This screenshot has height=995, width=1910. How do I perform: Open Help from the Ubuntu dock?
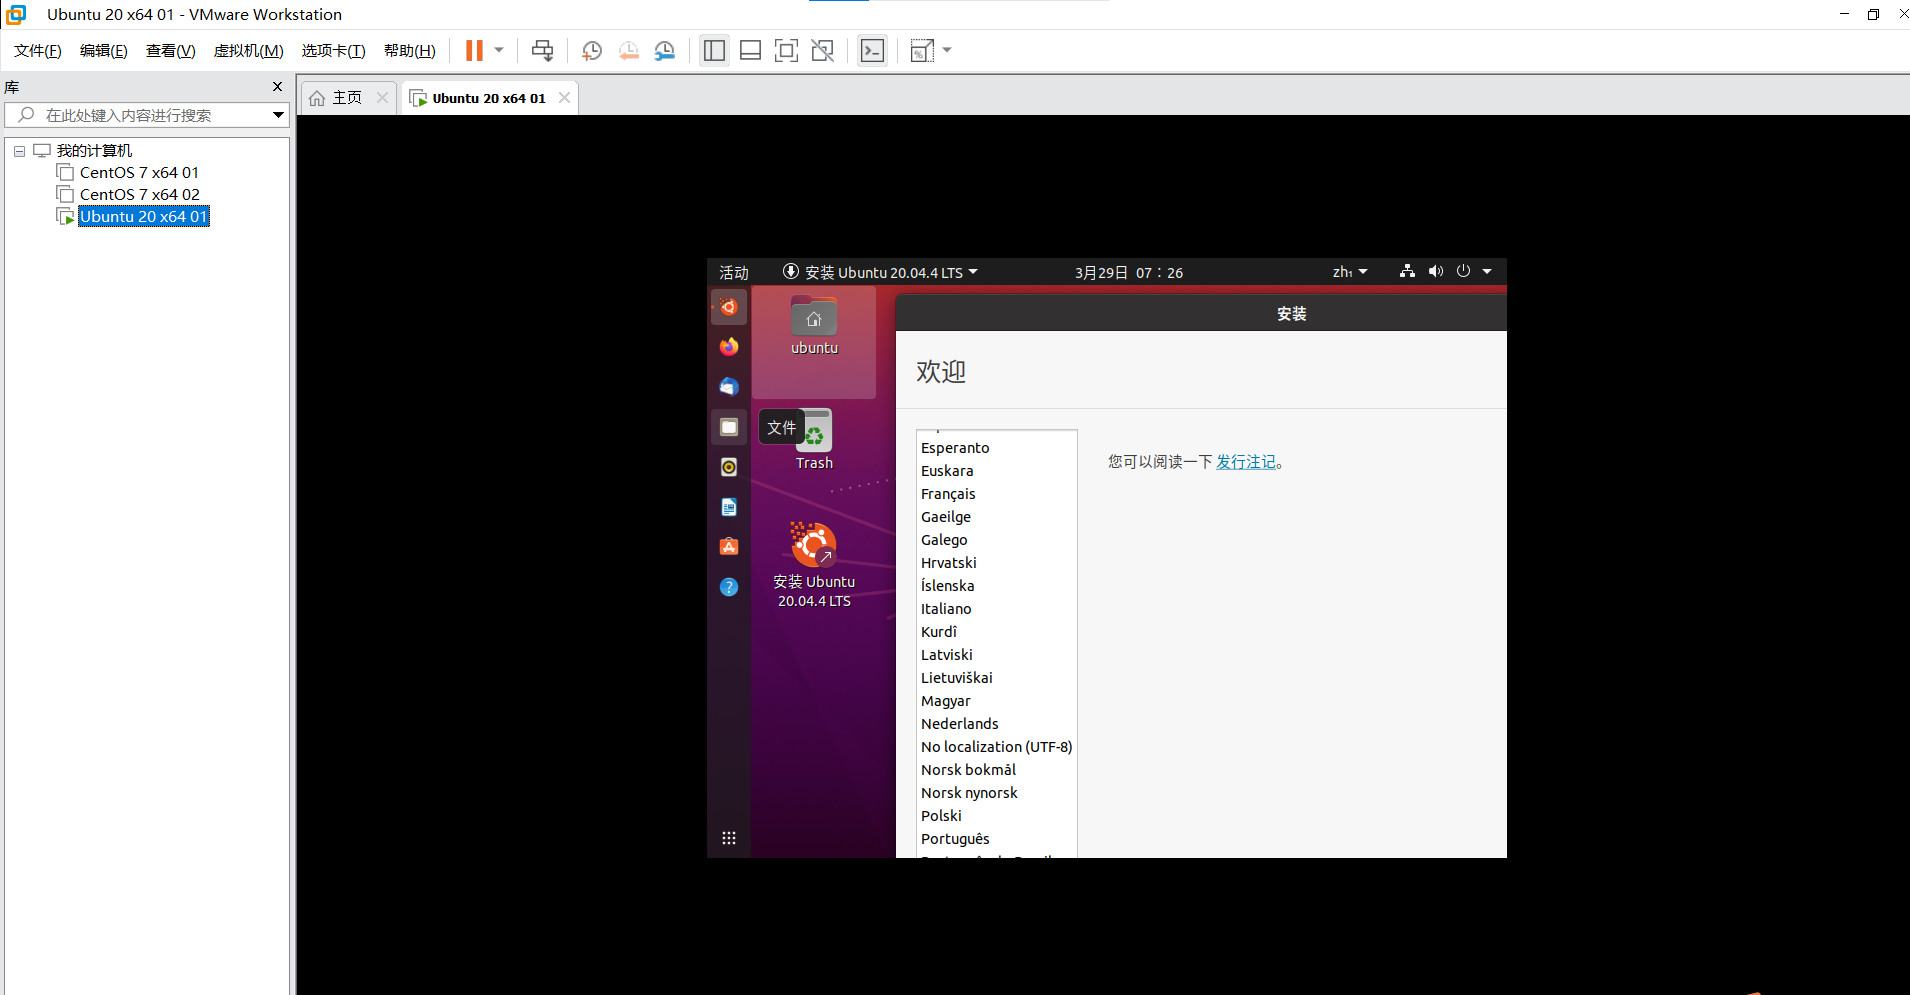729,587
